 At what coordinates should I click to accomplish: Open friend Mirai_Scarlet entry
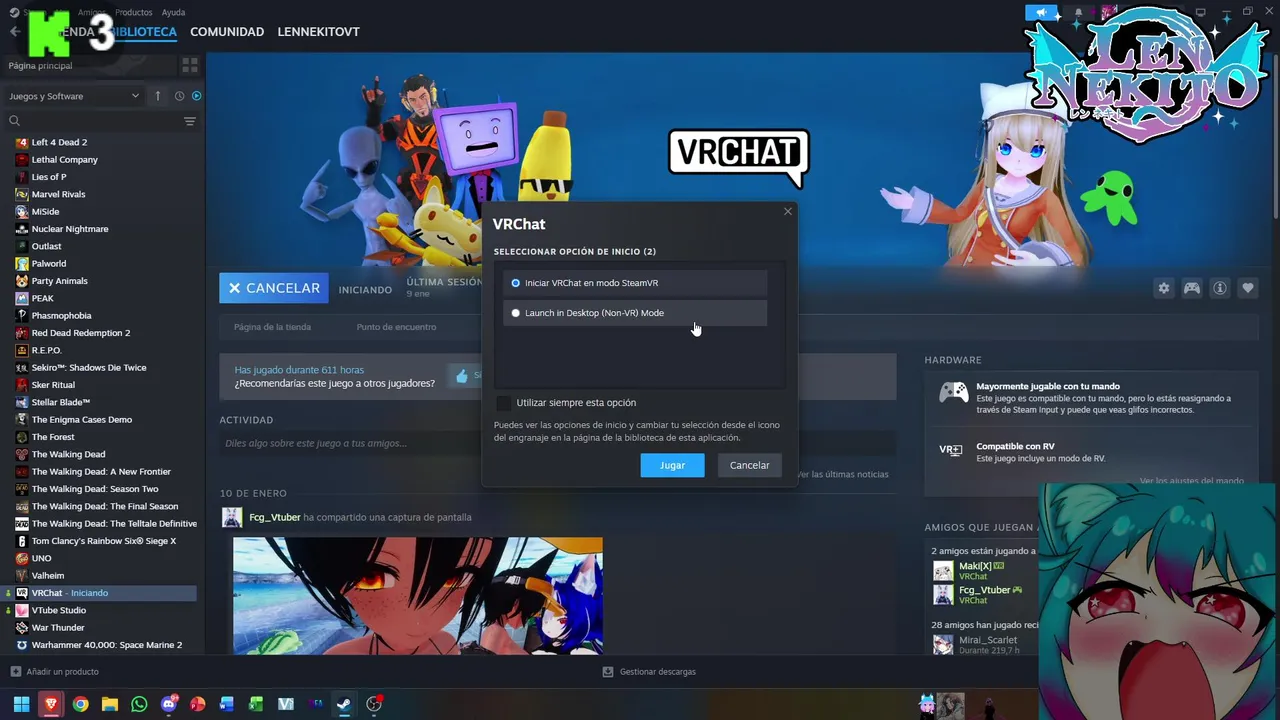pyautogui.click(x=984, y=645)
